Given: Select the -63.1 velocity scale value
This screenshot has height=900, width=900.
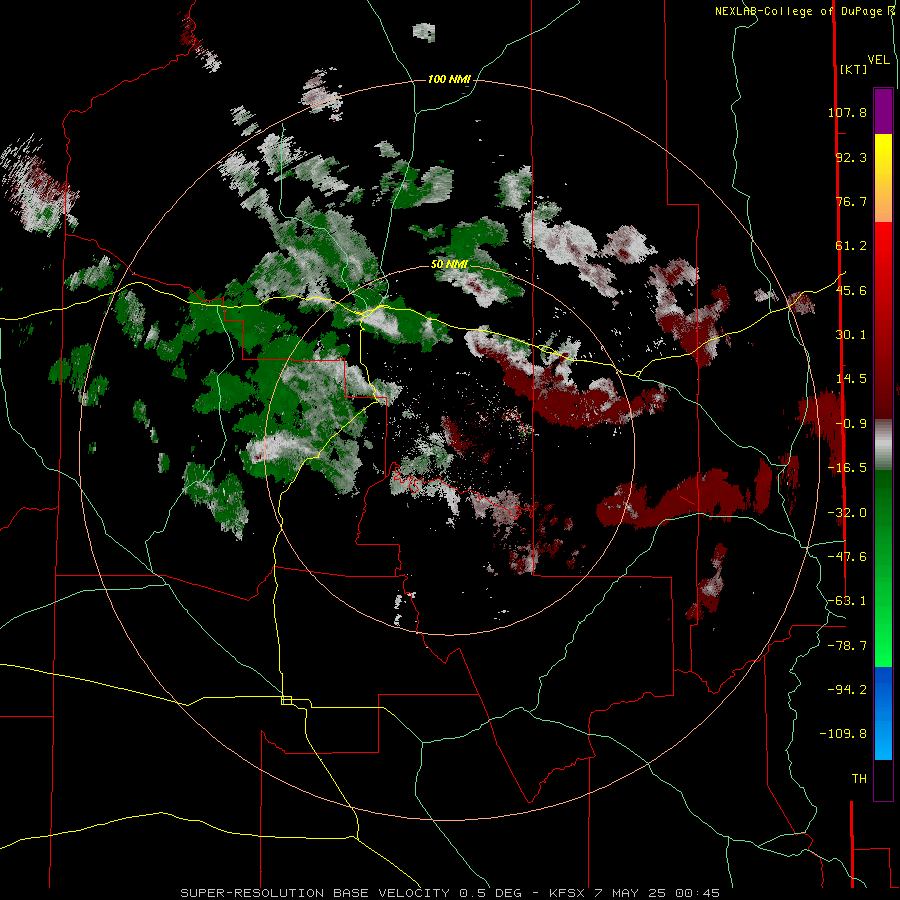Looking at the screenshot, I should coord(847,601).
